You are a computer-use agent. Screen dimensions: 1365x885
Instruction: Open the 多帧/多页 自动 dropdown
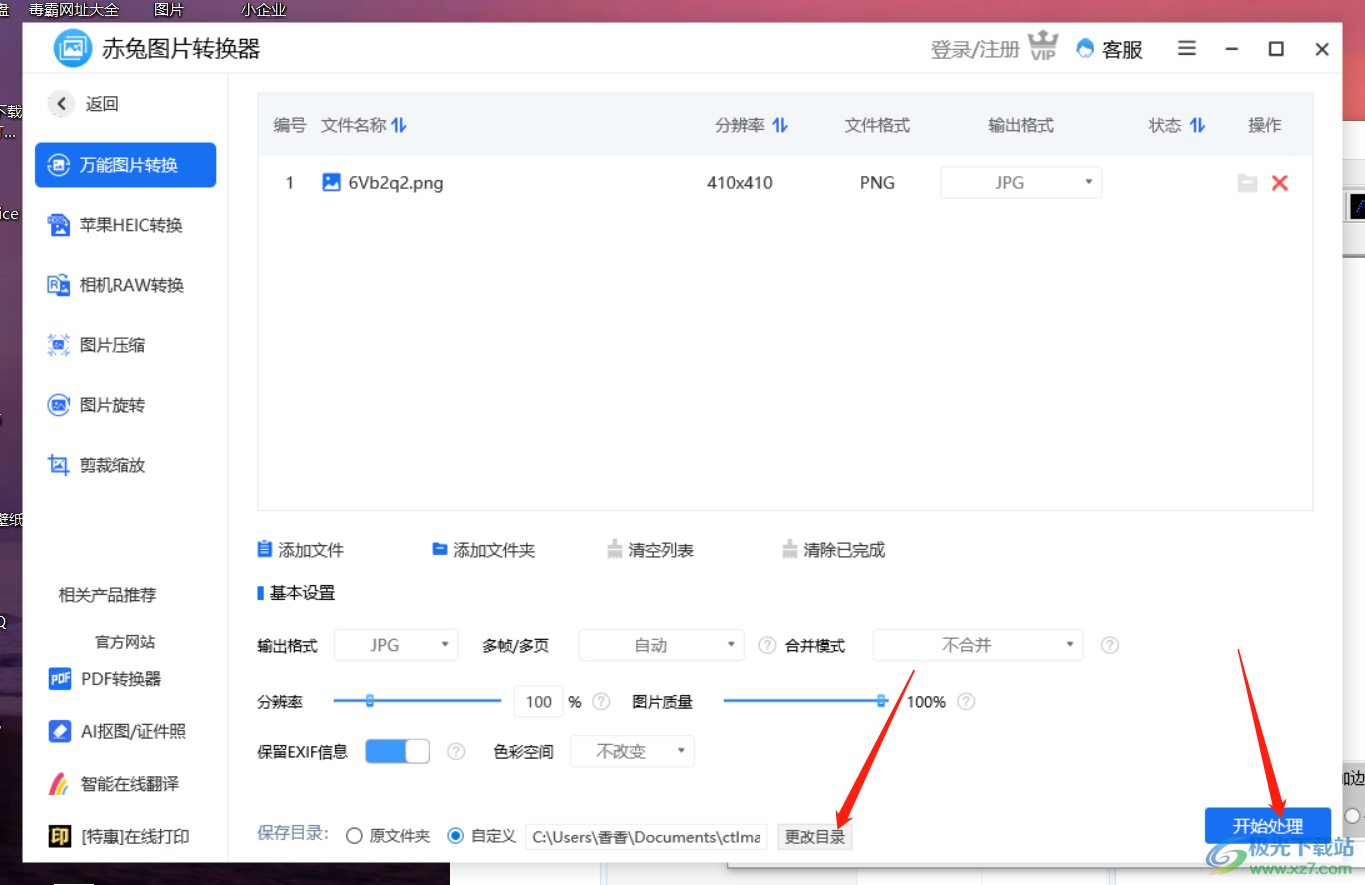[x=662, y=645]
